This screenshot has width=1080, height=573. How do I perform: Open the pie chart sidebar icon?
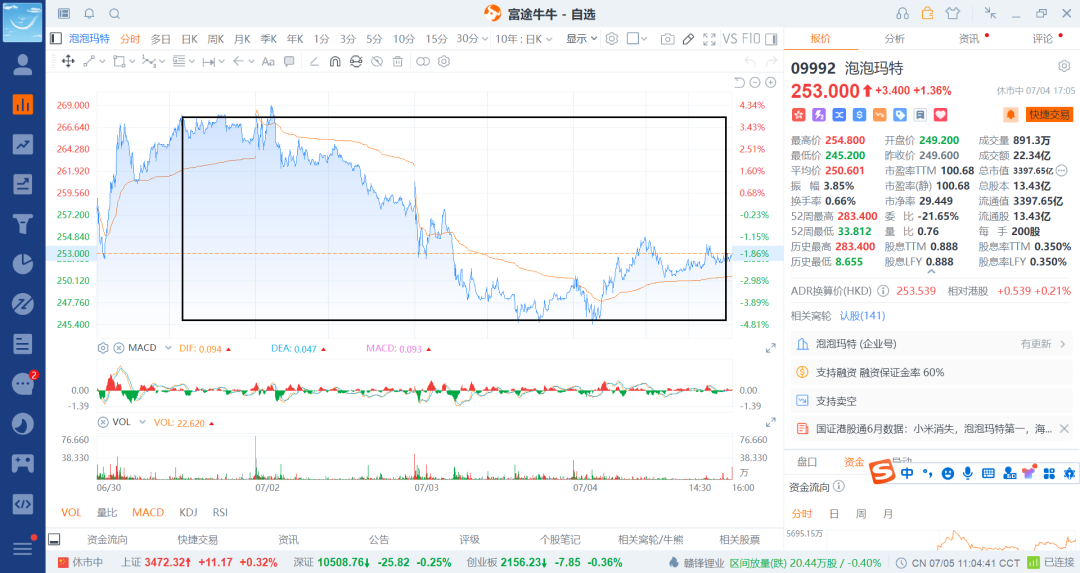pyautogui.click(x=23, y=264)
